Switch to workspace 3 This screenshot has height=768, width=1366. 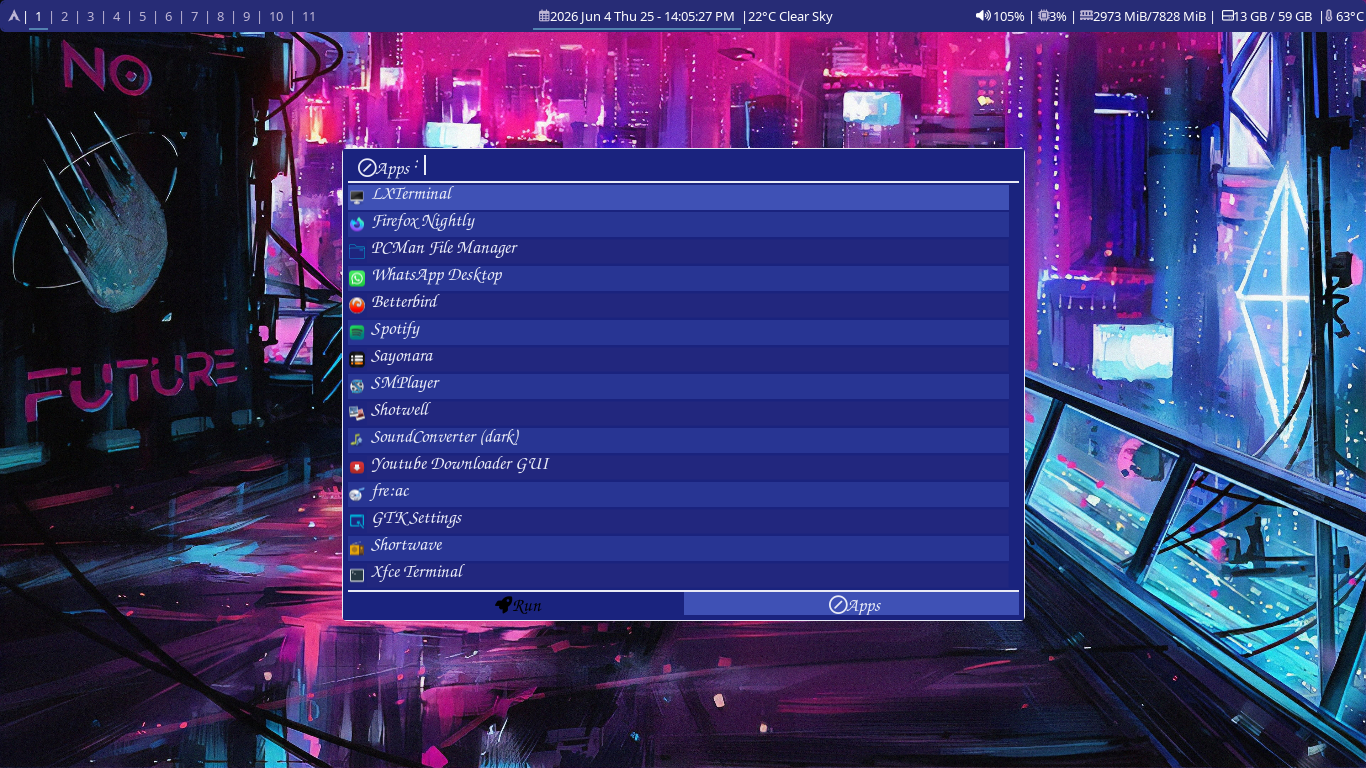tap(90, 16)
